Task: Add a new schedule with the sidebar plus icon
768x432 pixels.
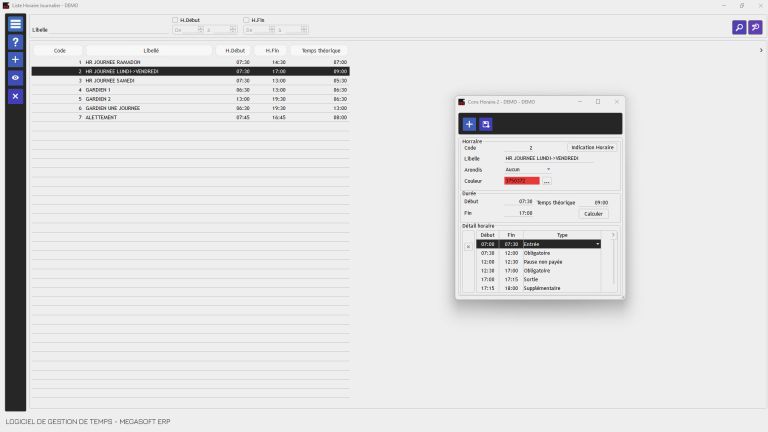Action: (15, 60)
